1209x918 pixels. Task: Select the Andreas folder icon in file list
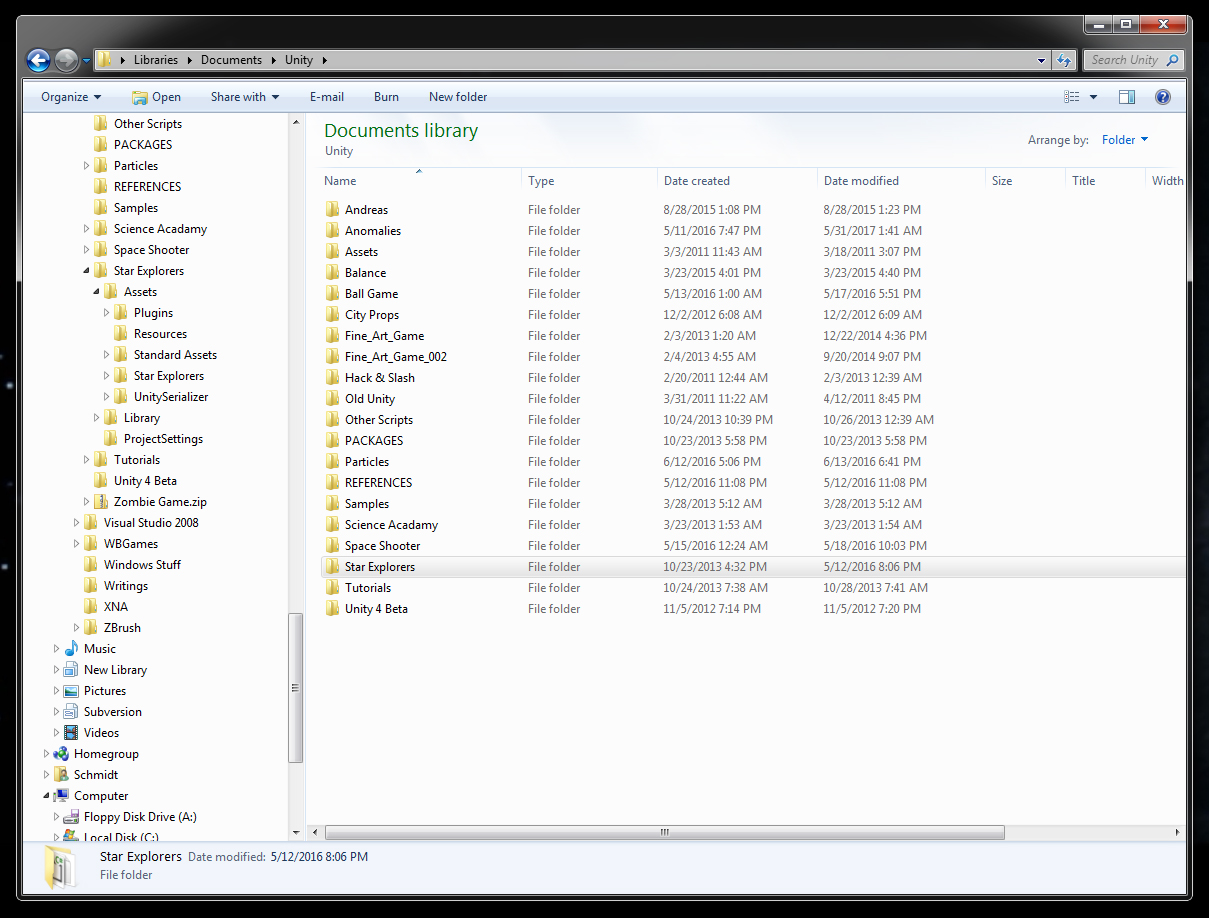[x=332, y=210]
